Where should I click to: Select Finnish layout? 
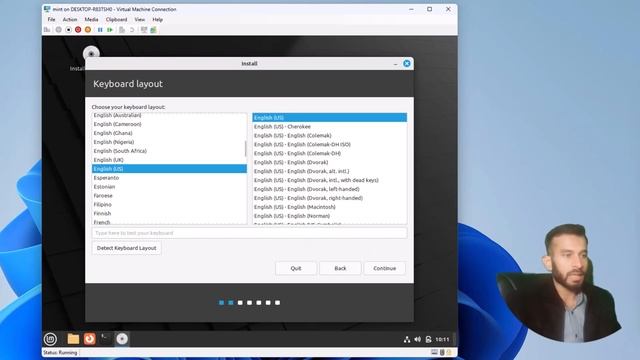pos(169,213)
